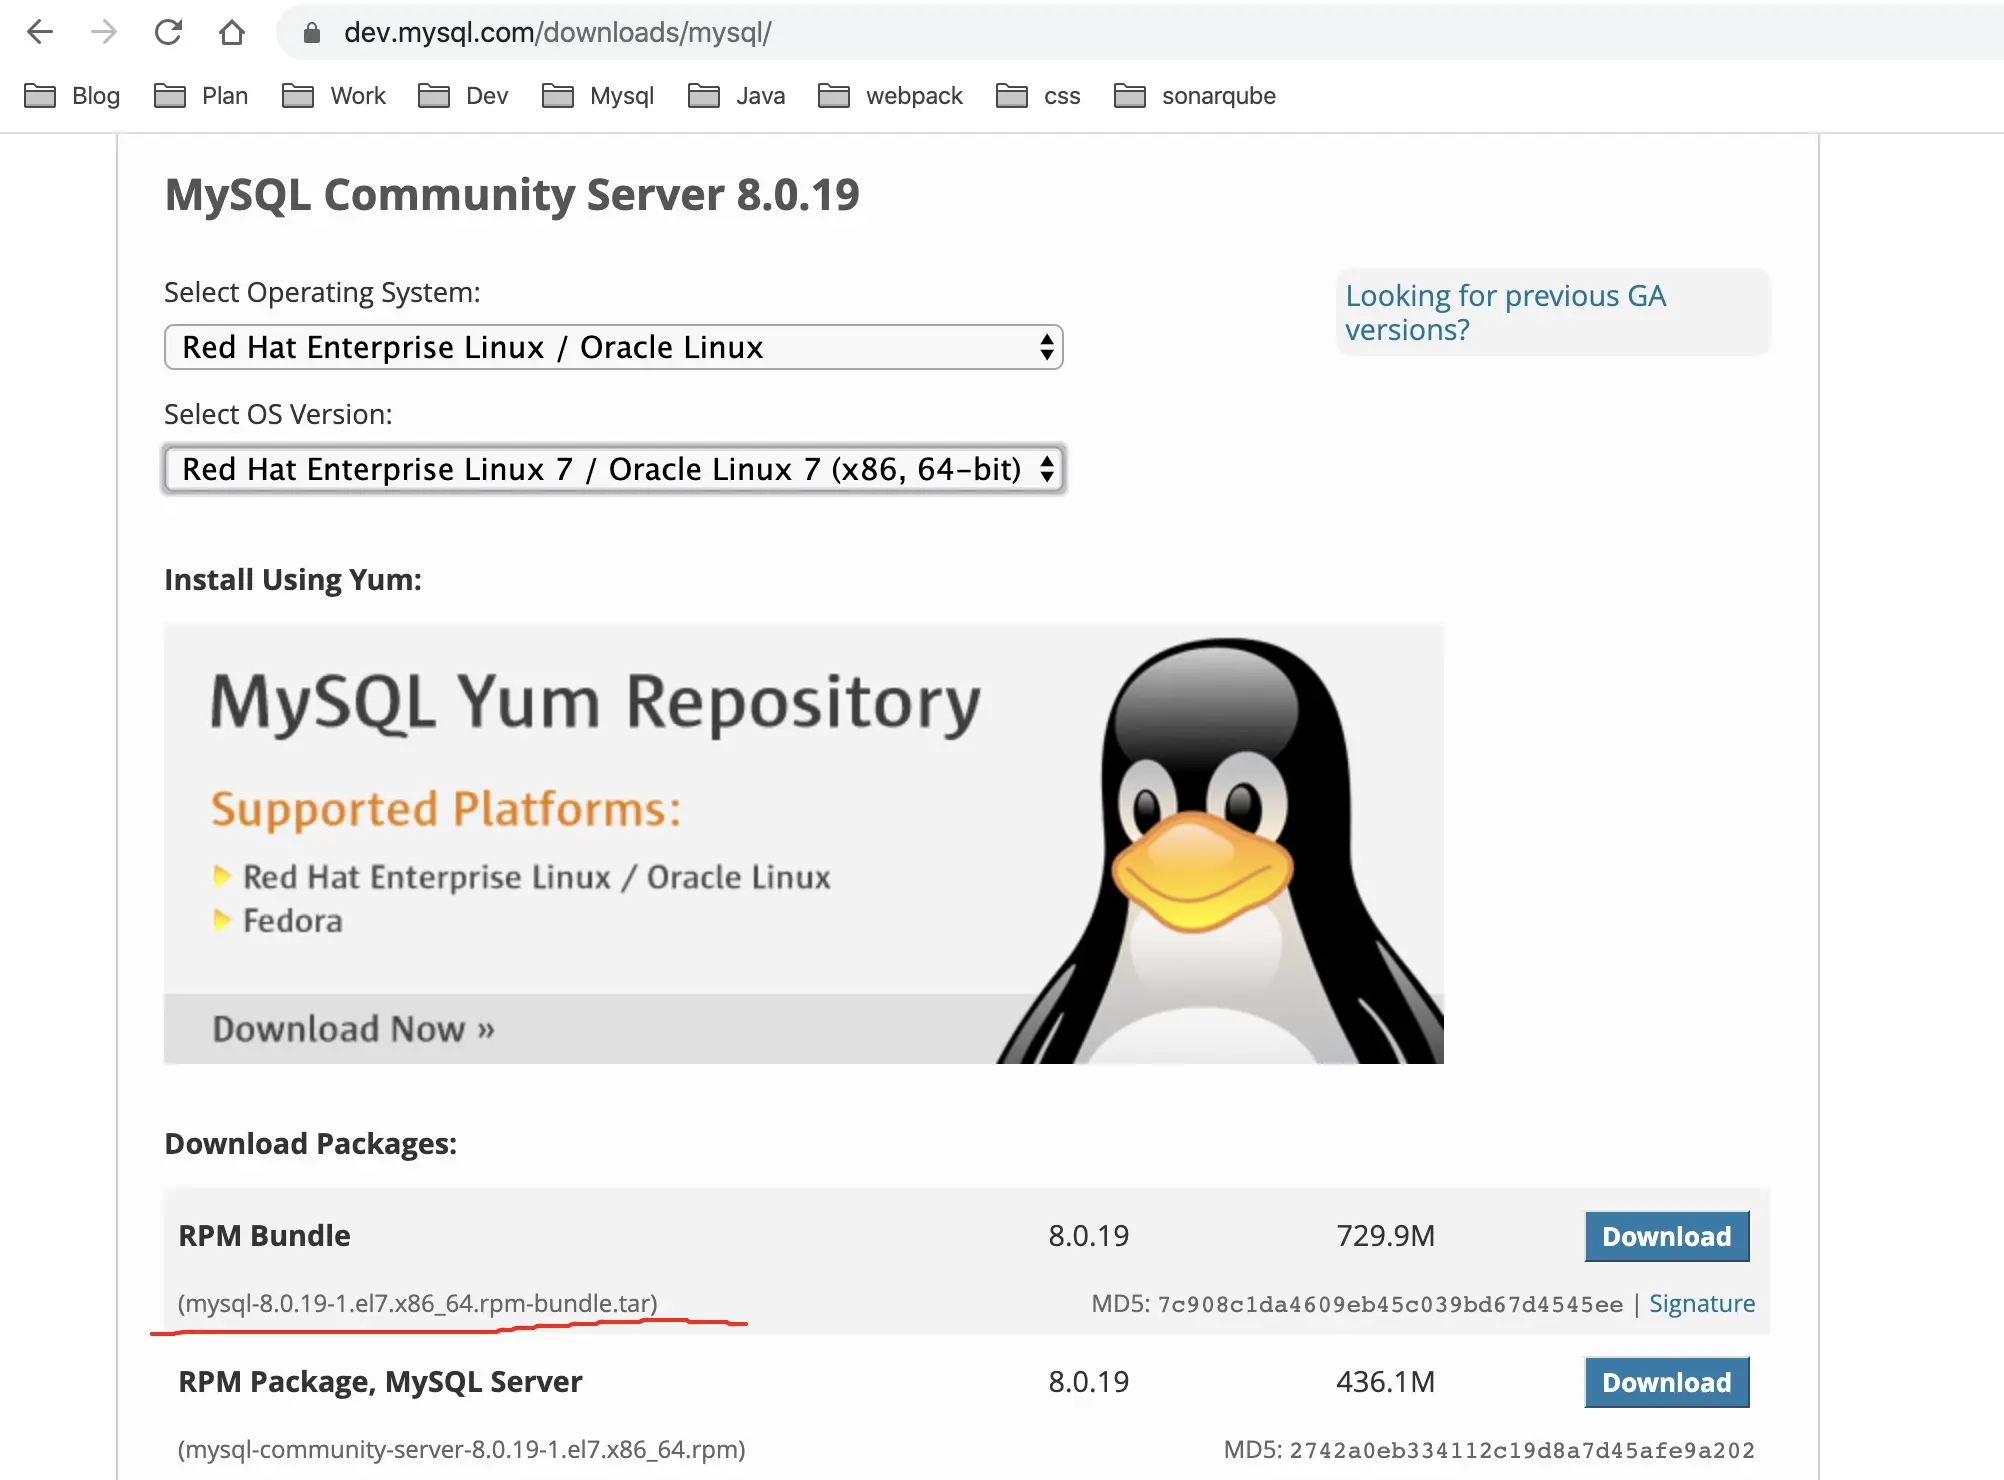Download RPM Package, MySQL Server
The width and height of the screenshot is (2004, 1480).
[x=1666, y=1382]
